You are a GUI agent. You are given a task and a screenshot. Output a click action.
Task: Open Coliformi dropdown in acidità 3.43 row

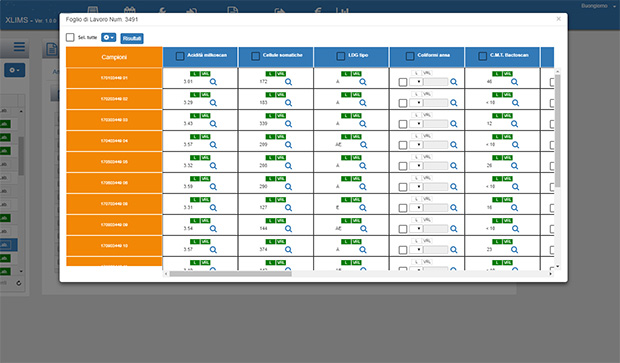pos(416,124)
